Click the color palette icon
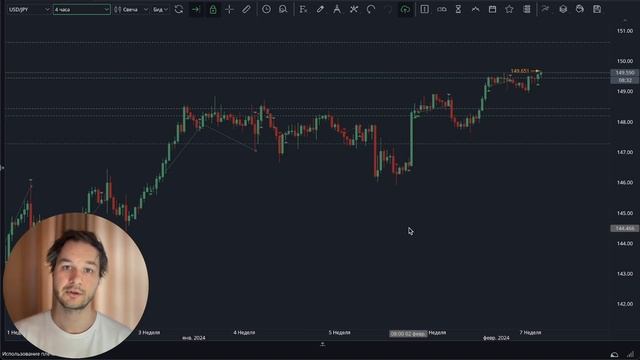 [580, 9]
